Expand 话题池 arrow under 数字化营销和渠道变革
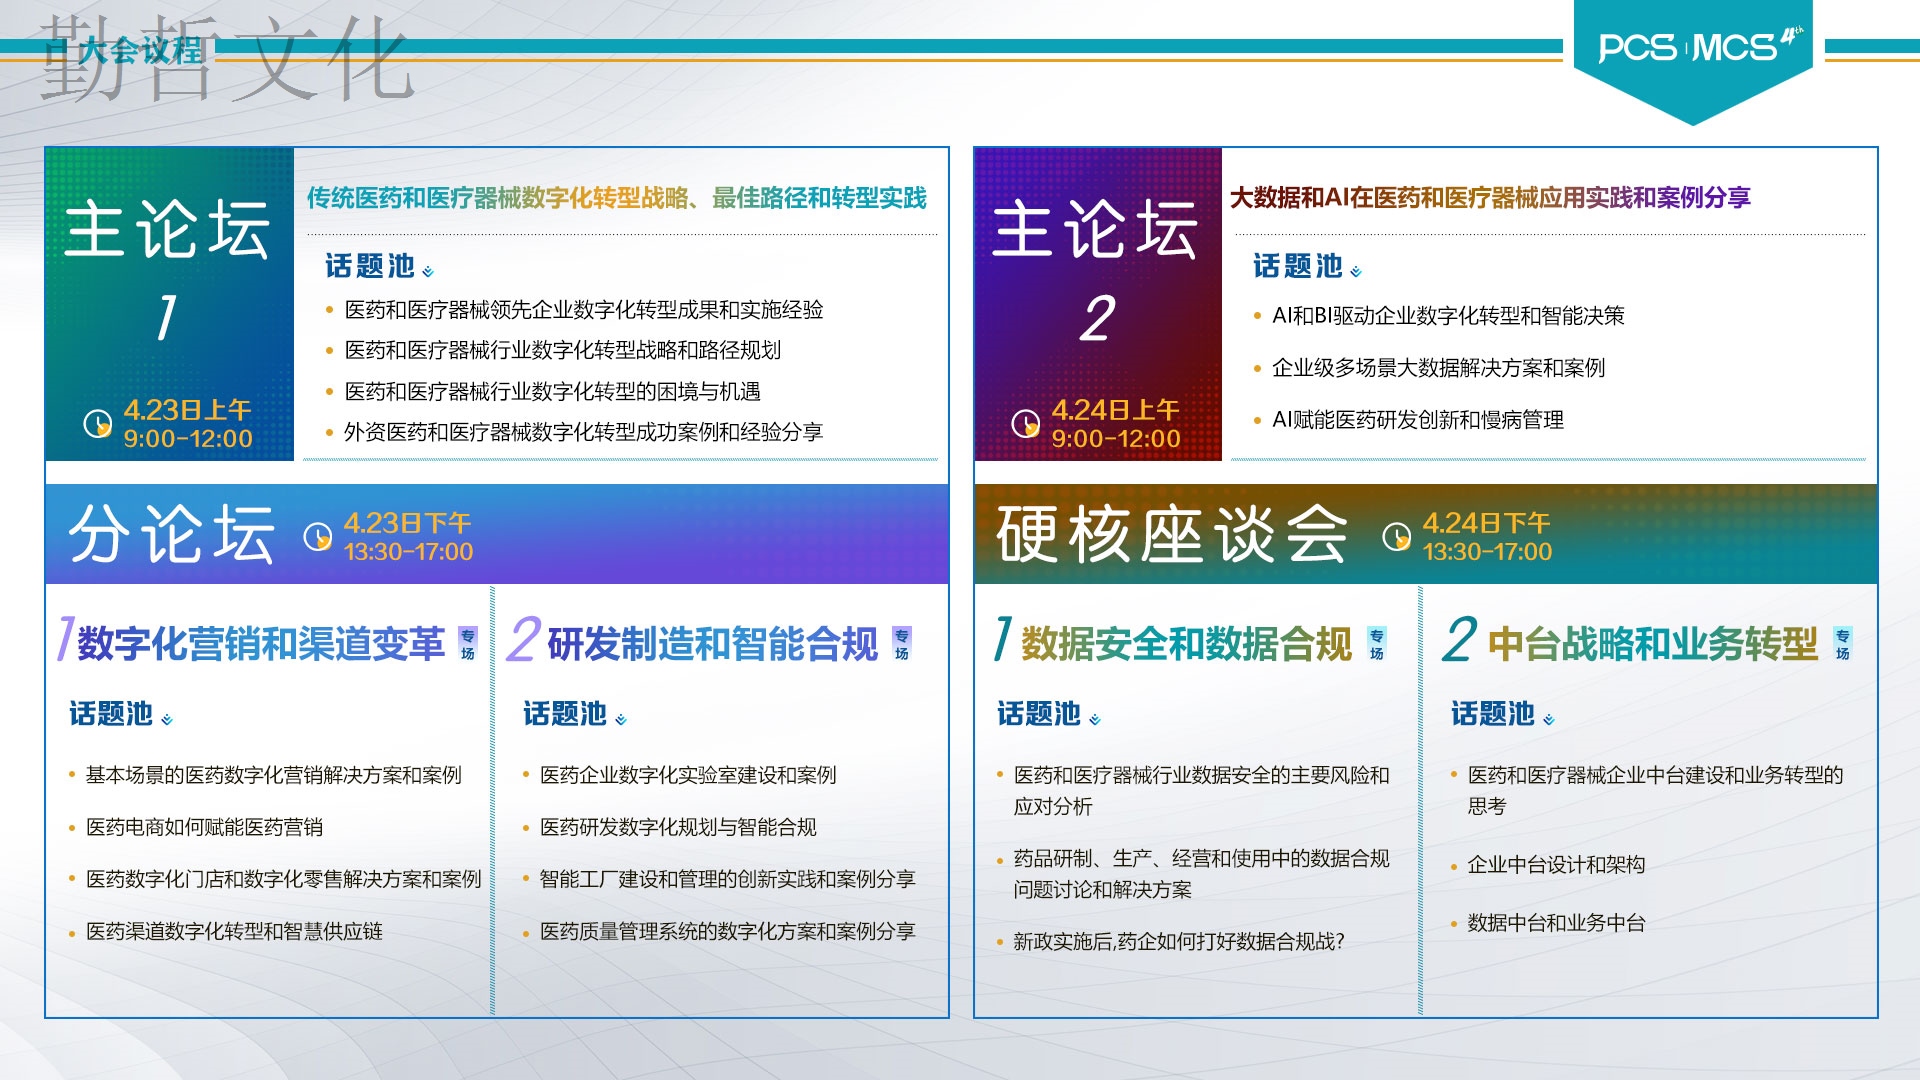1920x1080 pixels. click(167, 719)
